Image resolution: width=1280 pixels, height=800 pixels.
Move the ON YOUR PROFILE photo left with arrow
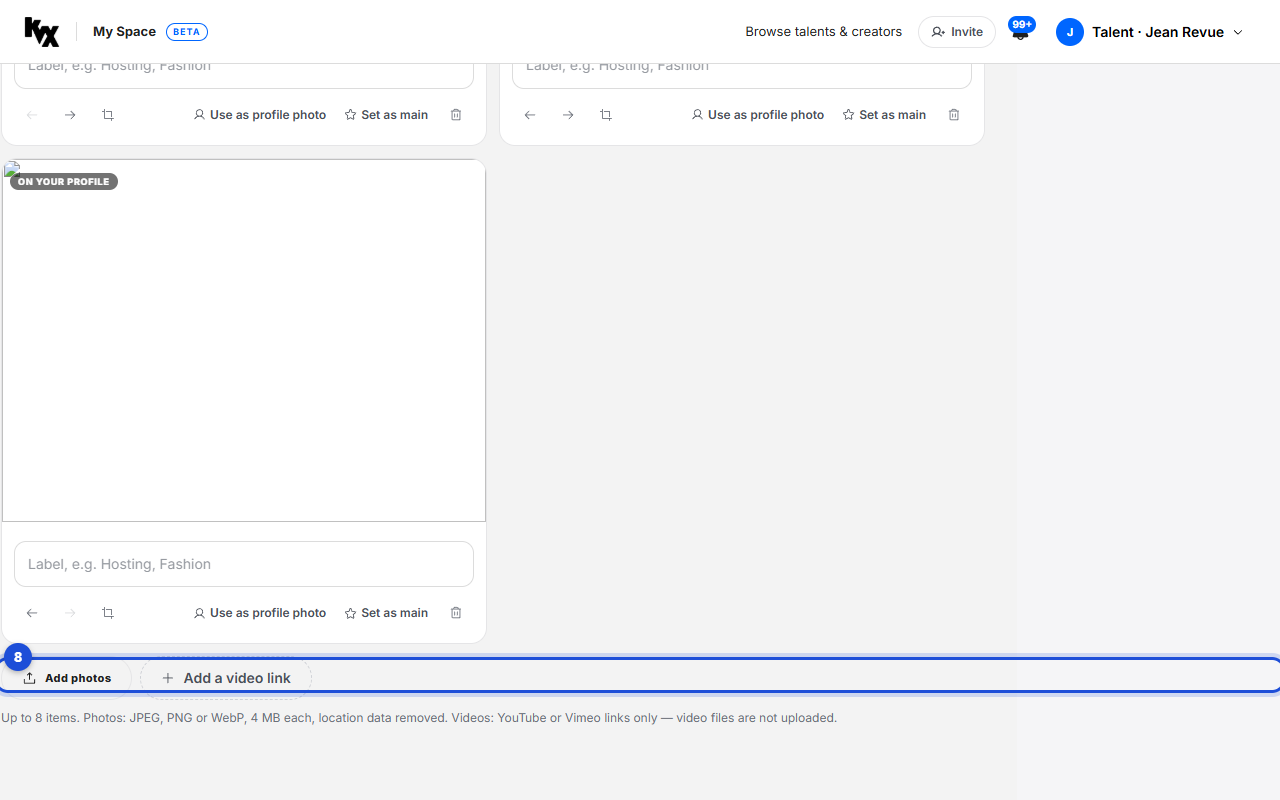[x=32, y=613]
